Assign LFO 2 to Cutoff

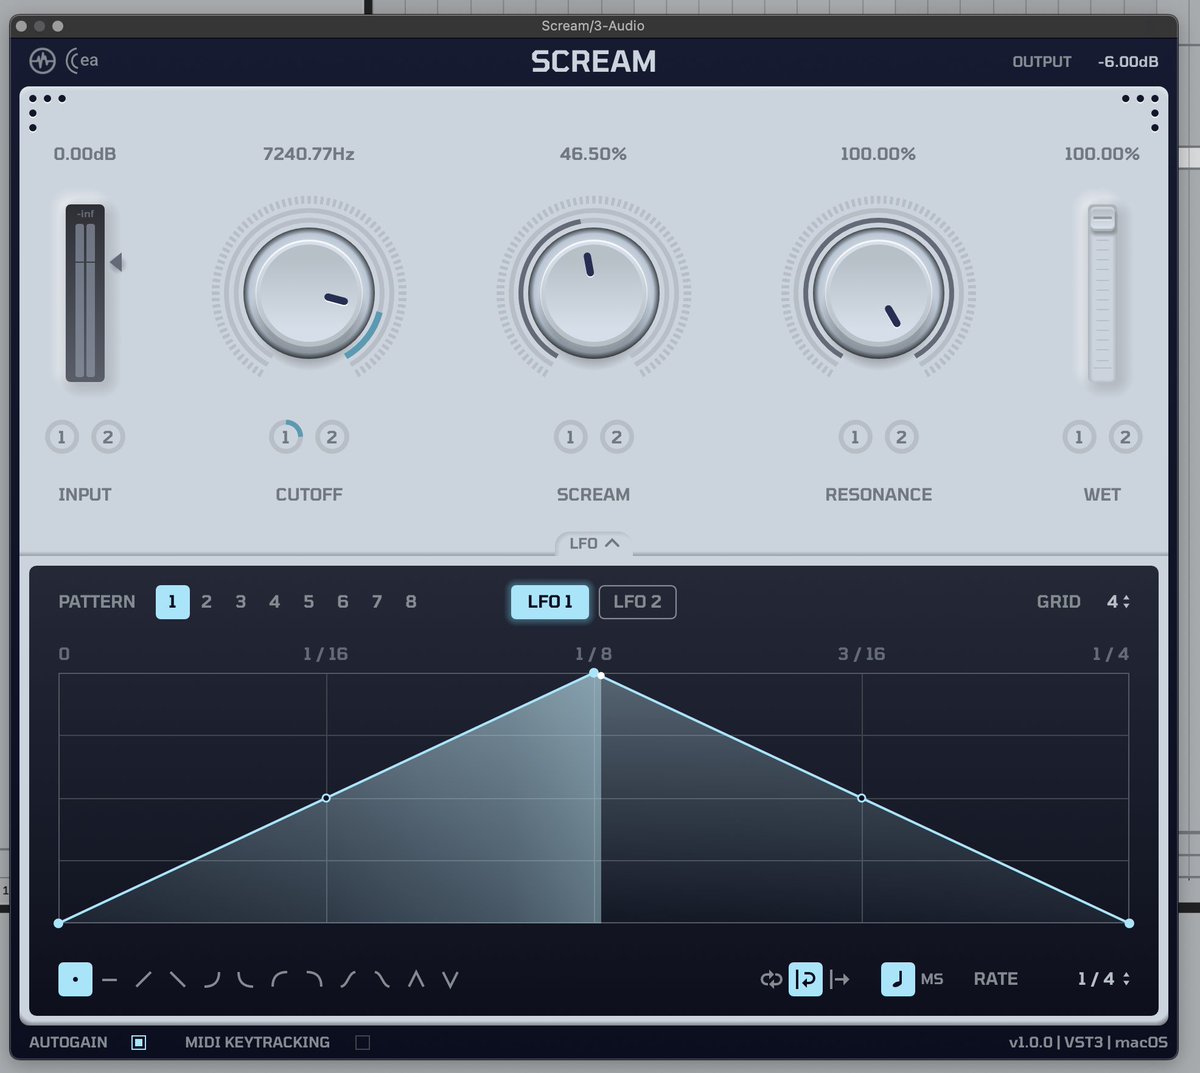click(x=332, y=437)
